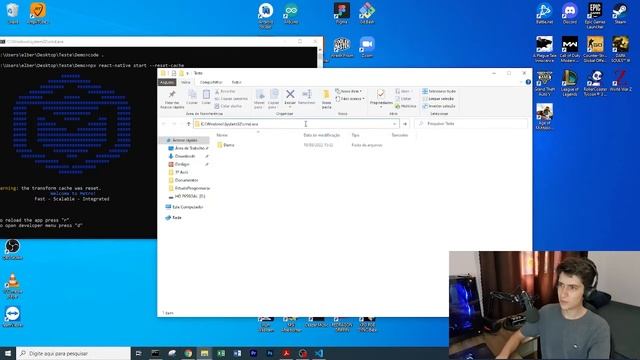Open A Plague Tale Innocence shortcut

click(544, 49)
